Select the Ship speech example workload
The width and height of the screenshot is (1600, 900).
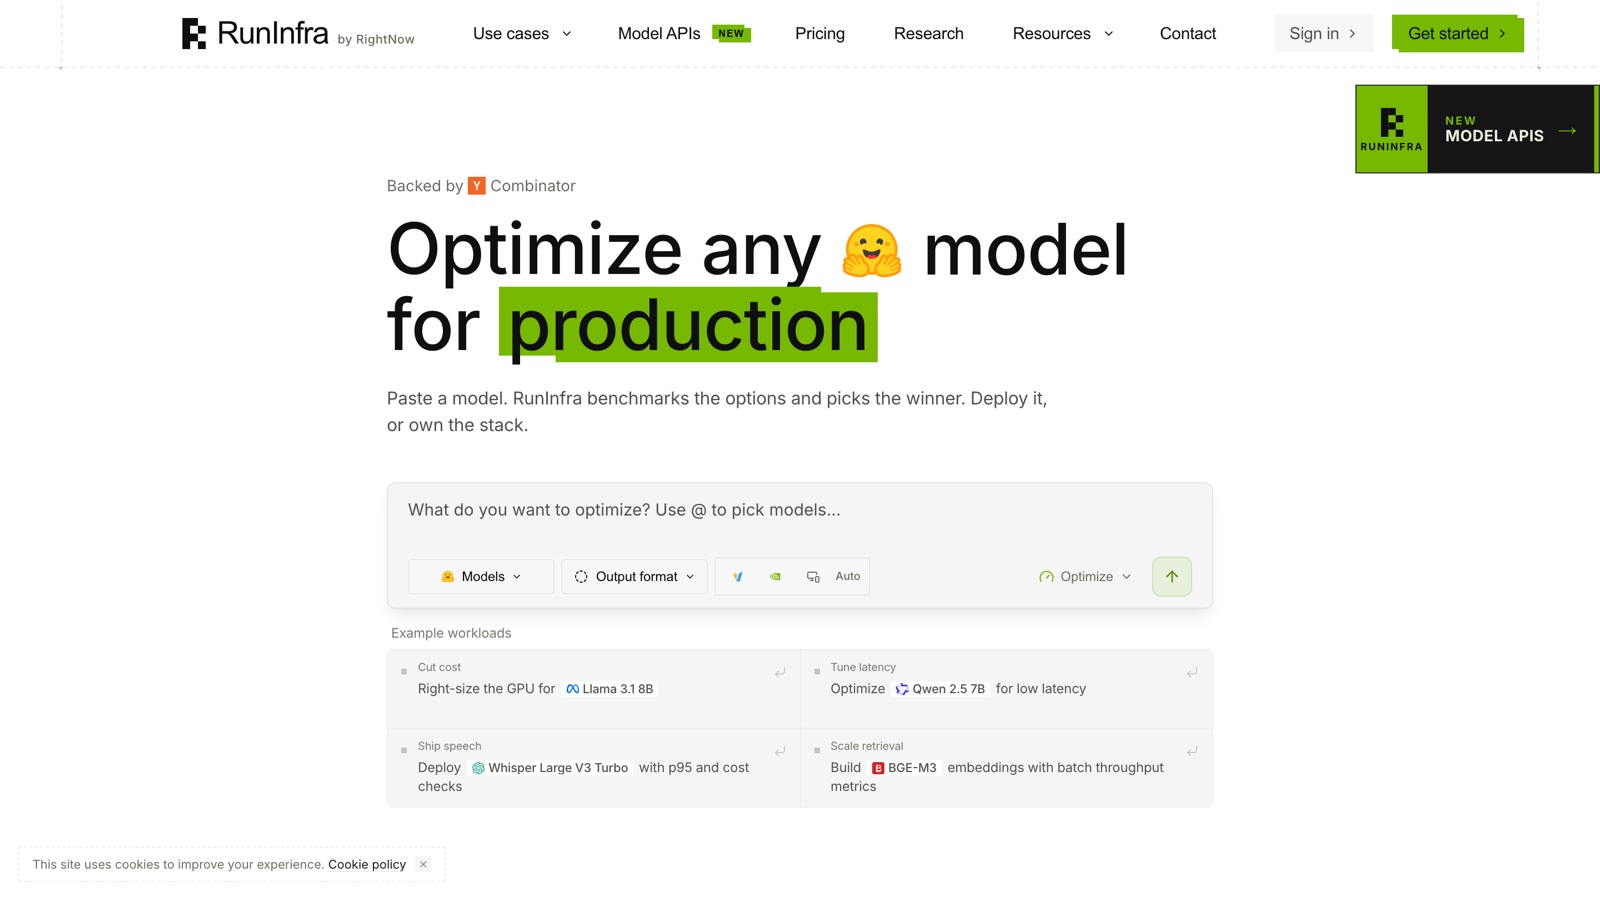[594, 768]
